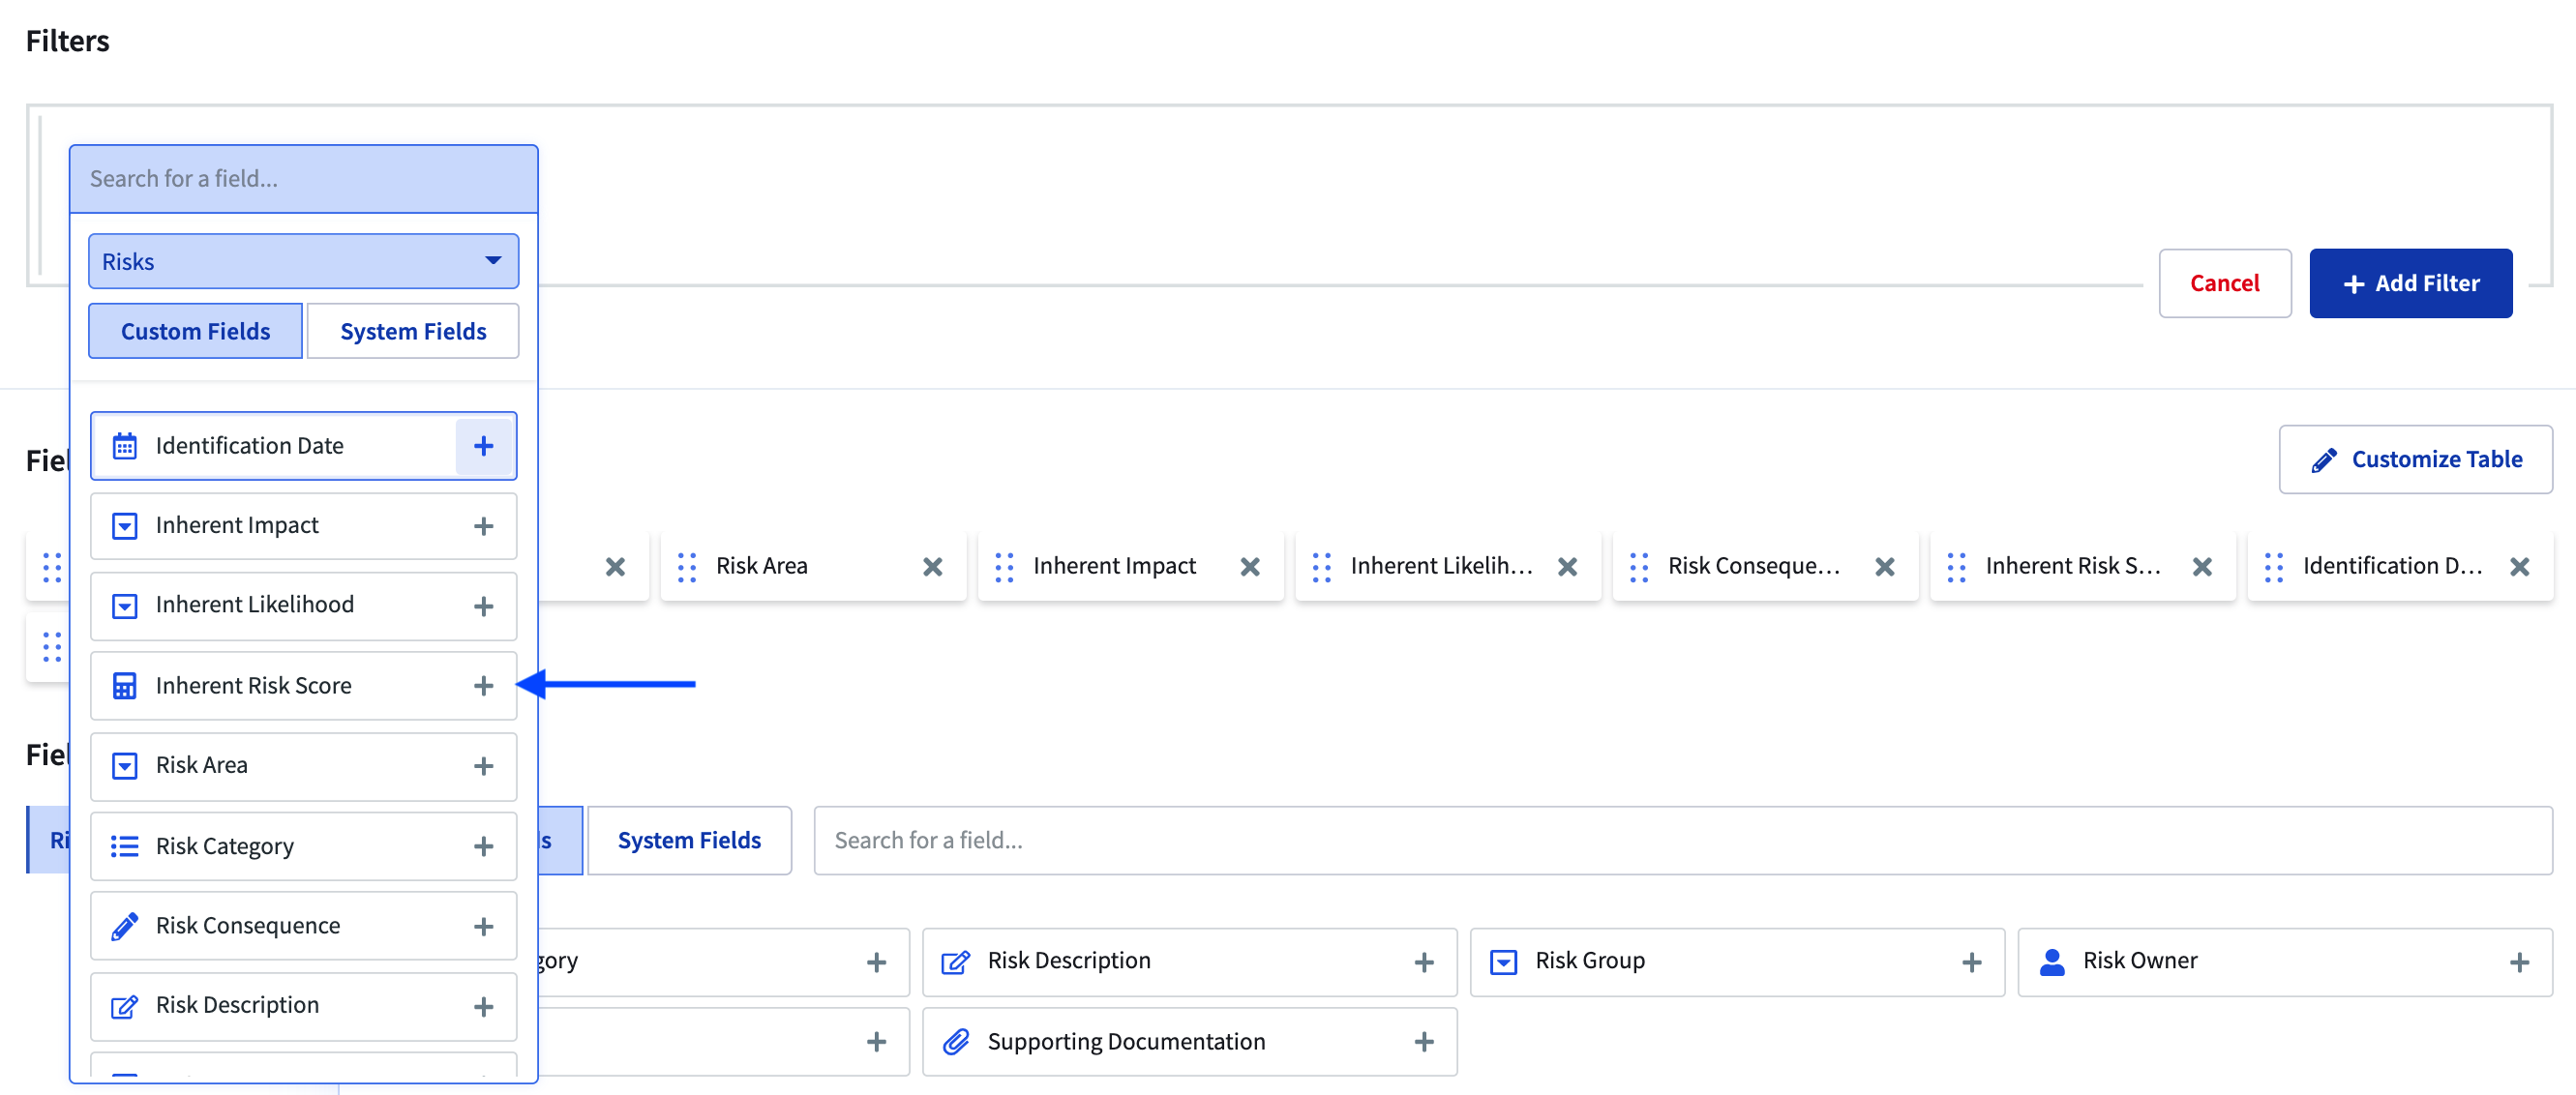Viewport: 2576px width, 1095px height.
Task: Open System Fields tab beside lower search
Action: [x=689, y=841]
